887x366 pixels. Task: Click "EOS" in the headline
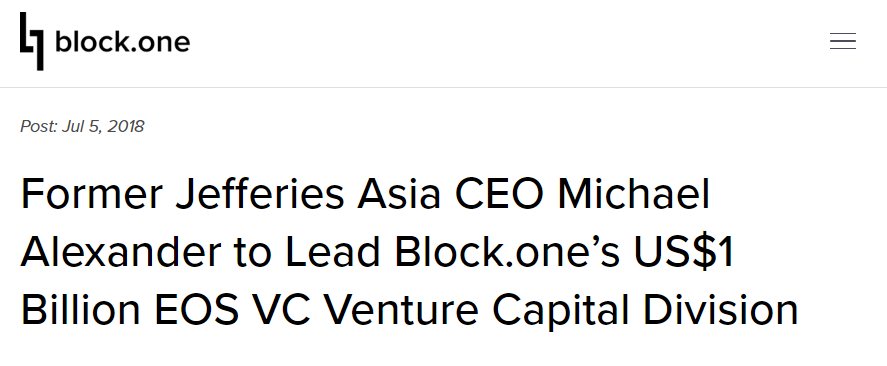(196, 310)
